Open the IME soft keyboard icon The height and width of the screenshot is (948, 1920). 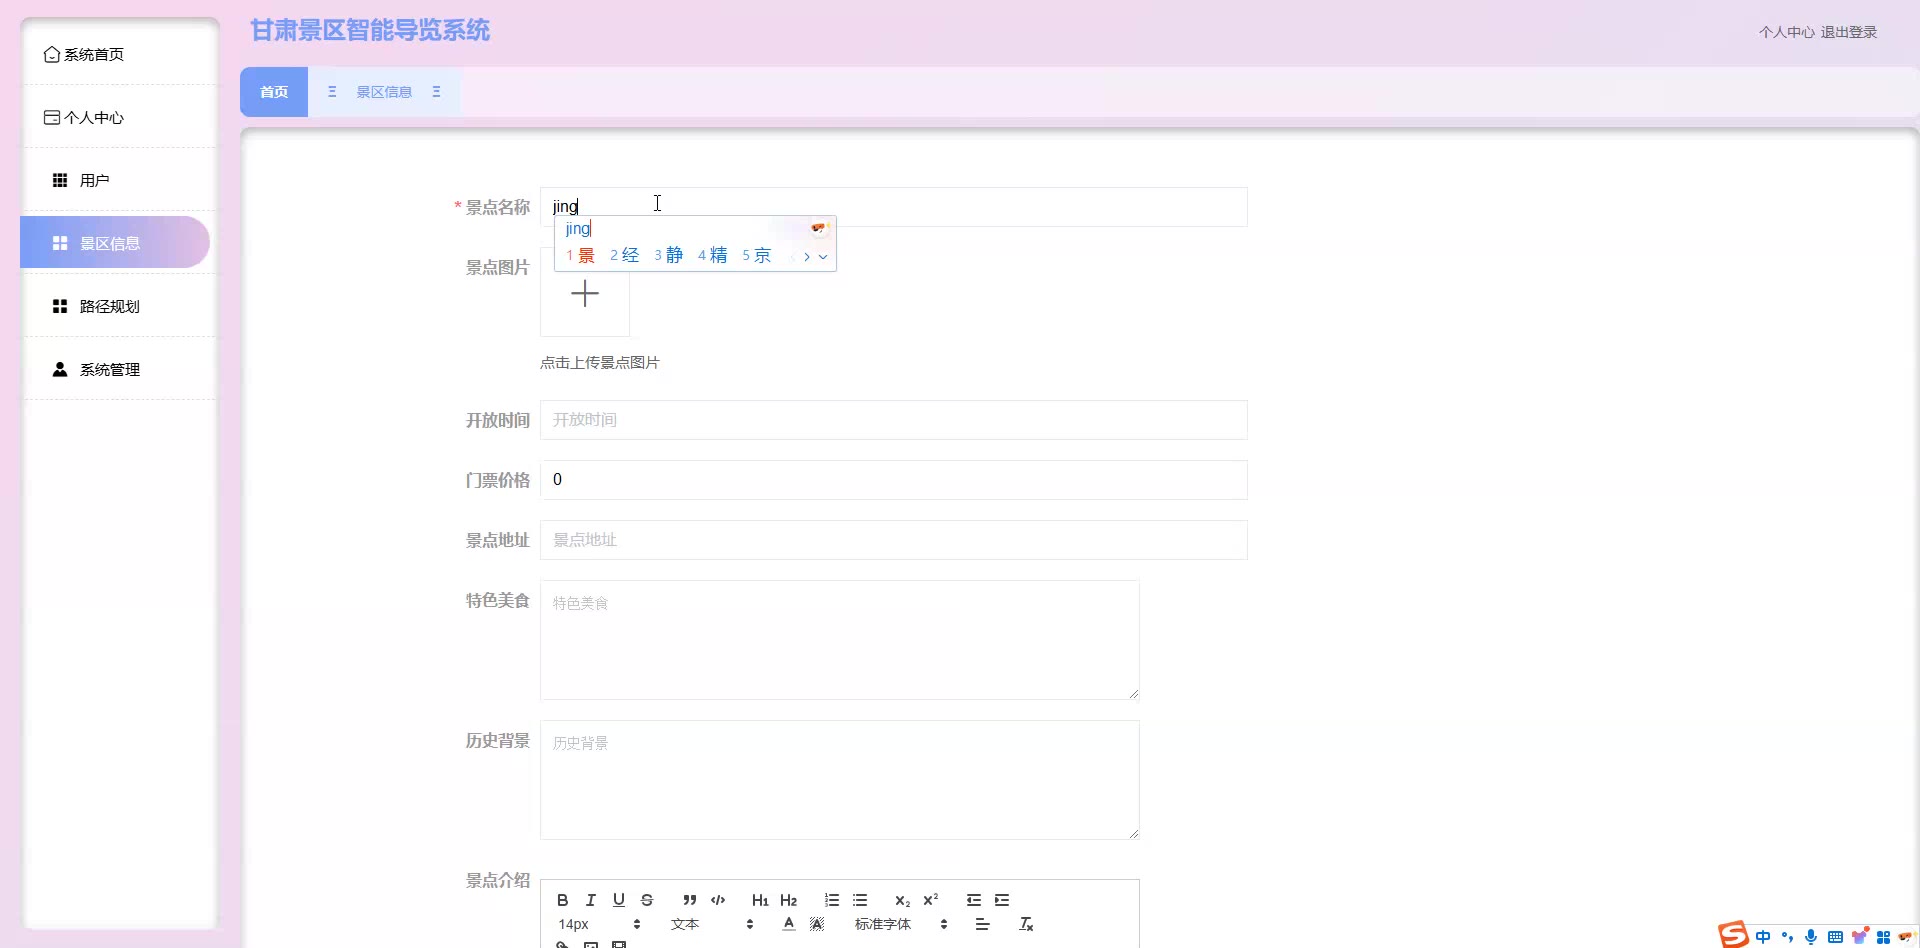[x=1835, y=937]
